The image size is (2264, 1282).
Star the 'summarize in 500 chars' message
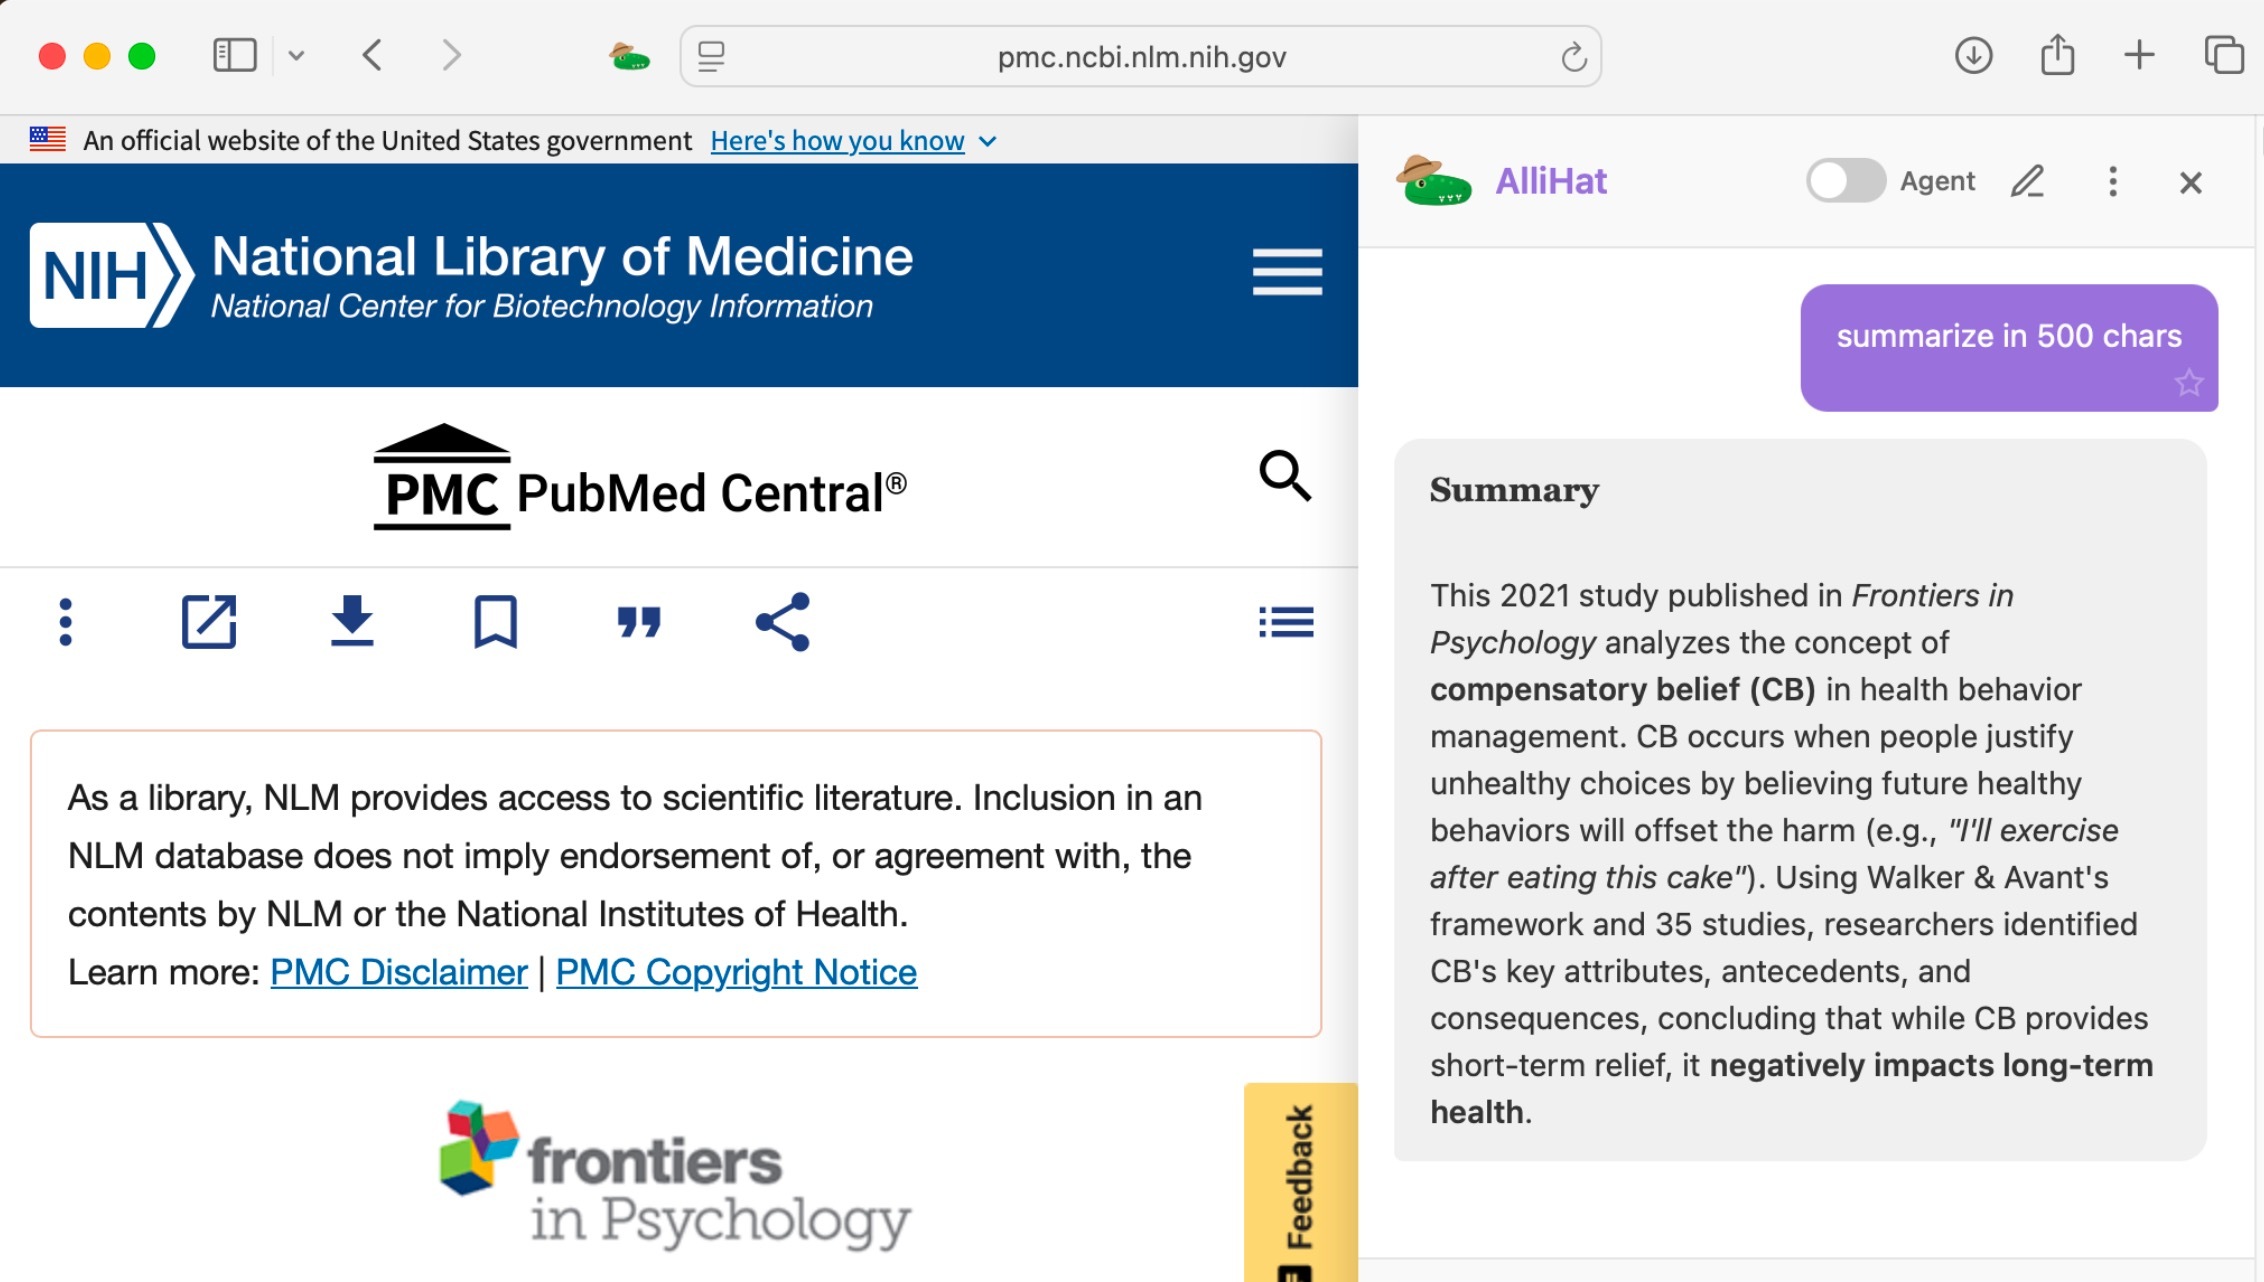(x=2188, y=383)
